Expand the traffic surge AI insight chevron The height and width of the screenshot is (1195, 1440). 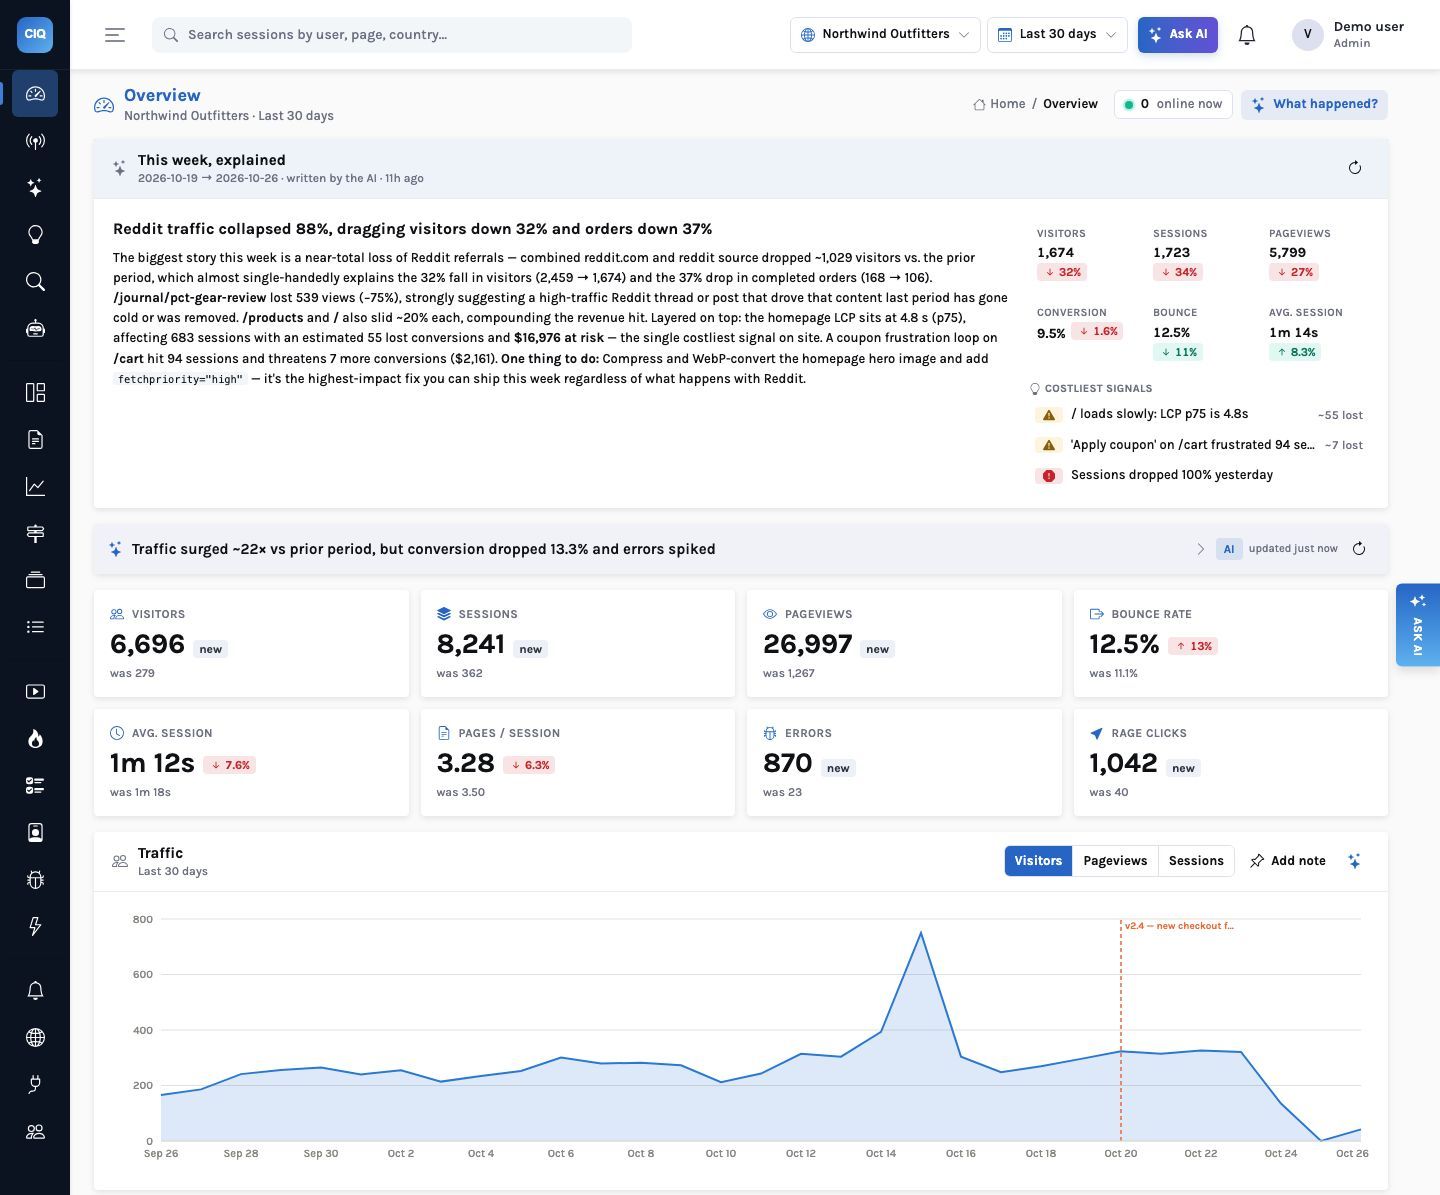pos(1201,549)
